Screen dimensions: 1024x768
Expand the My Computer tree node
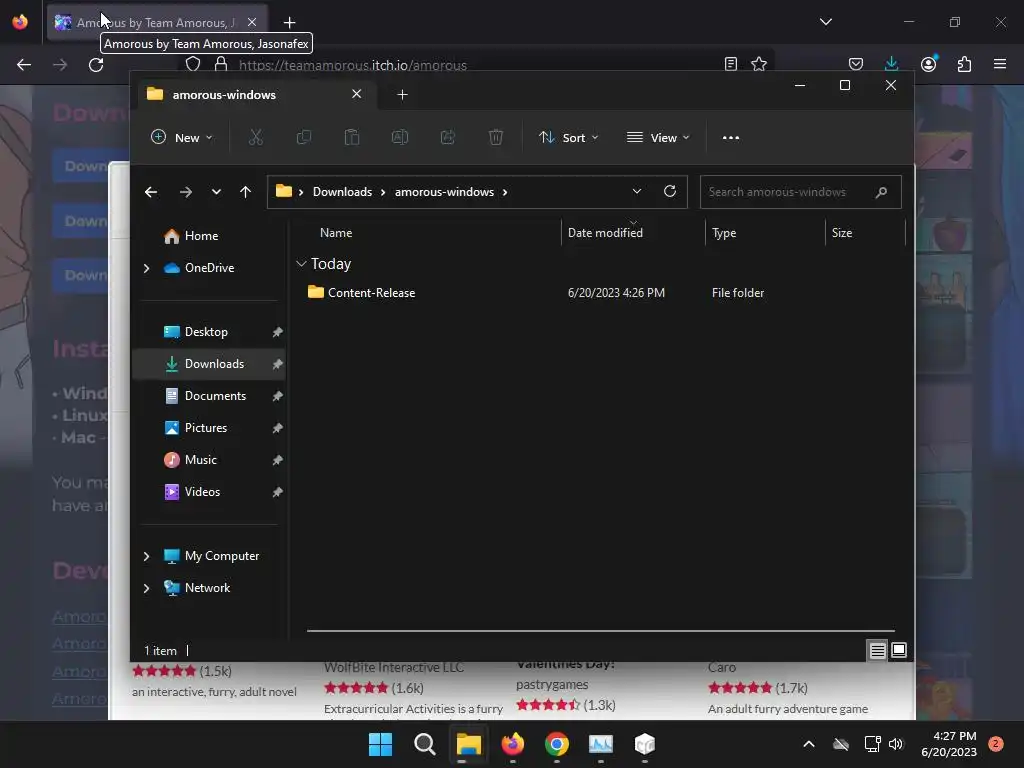[x=146, y=556]
